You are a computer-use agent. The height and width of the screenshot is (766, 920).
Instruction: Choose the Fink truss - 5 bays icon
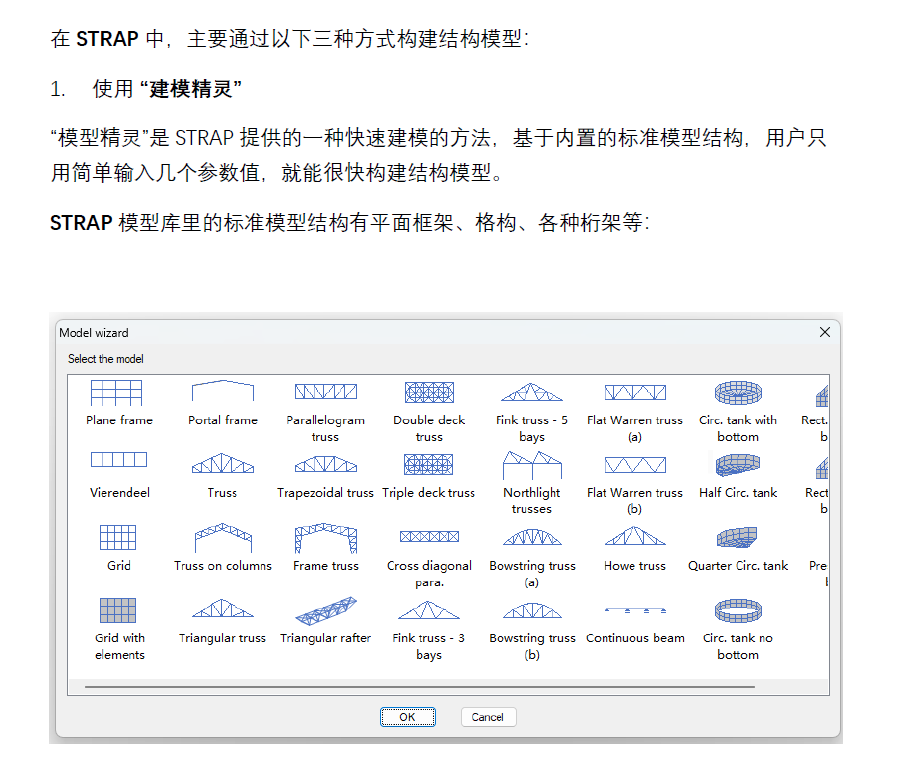pyautogui.click(x=532, y=392)
